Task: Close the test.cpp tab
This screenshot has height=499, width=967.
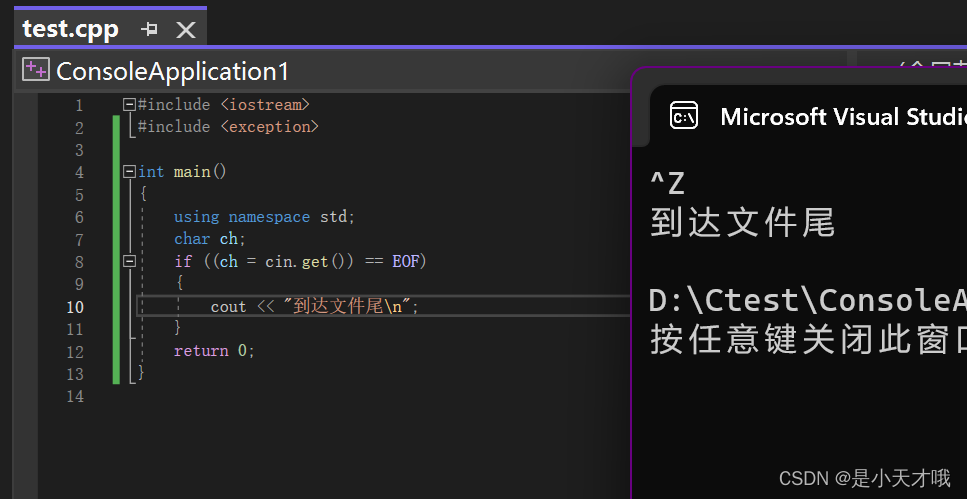Action: (x=186, y=30)
